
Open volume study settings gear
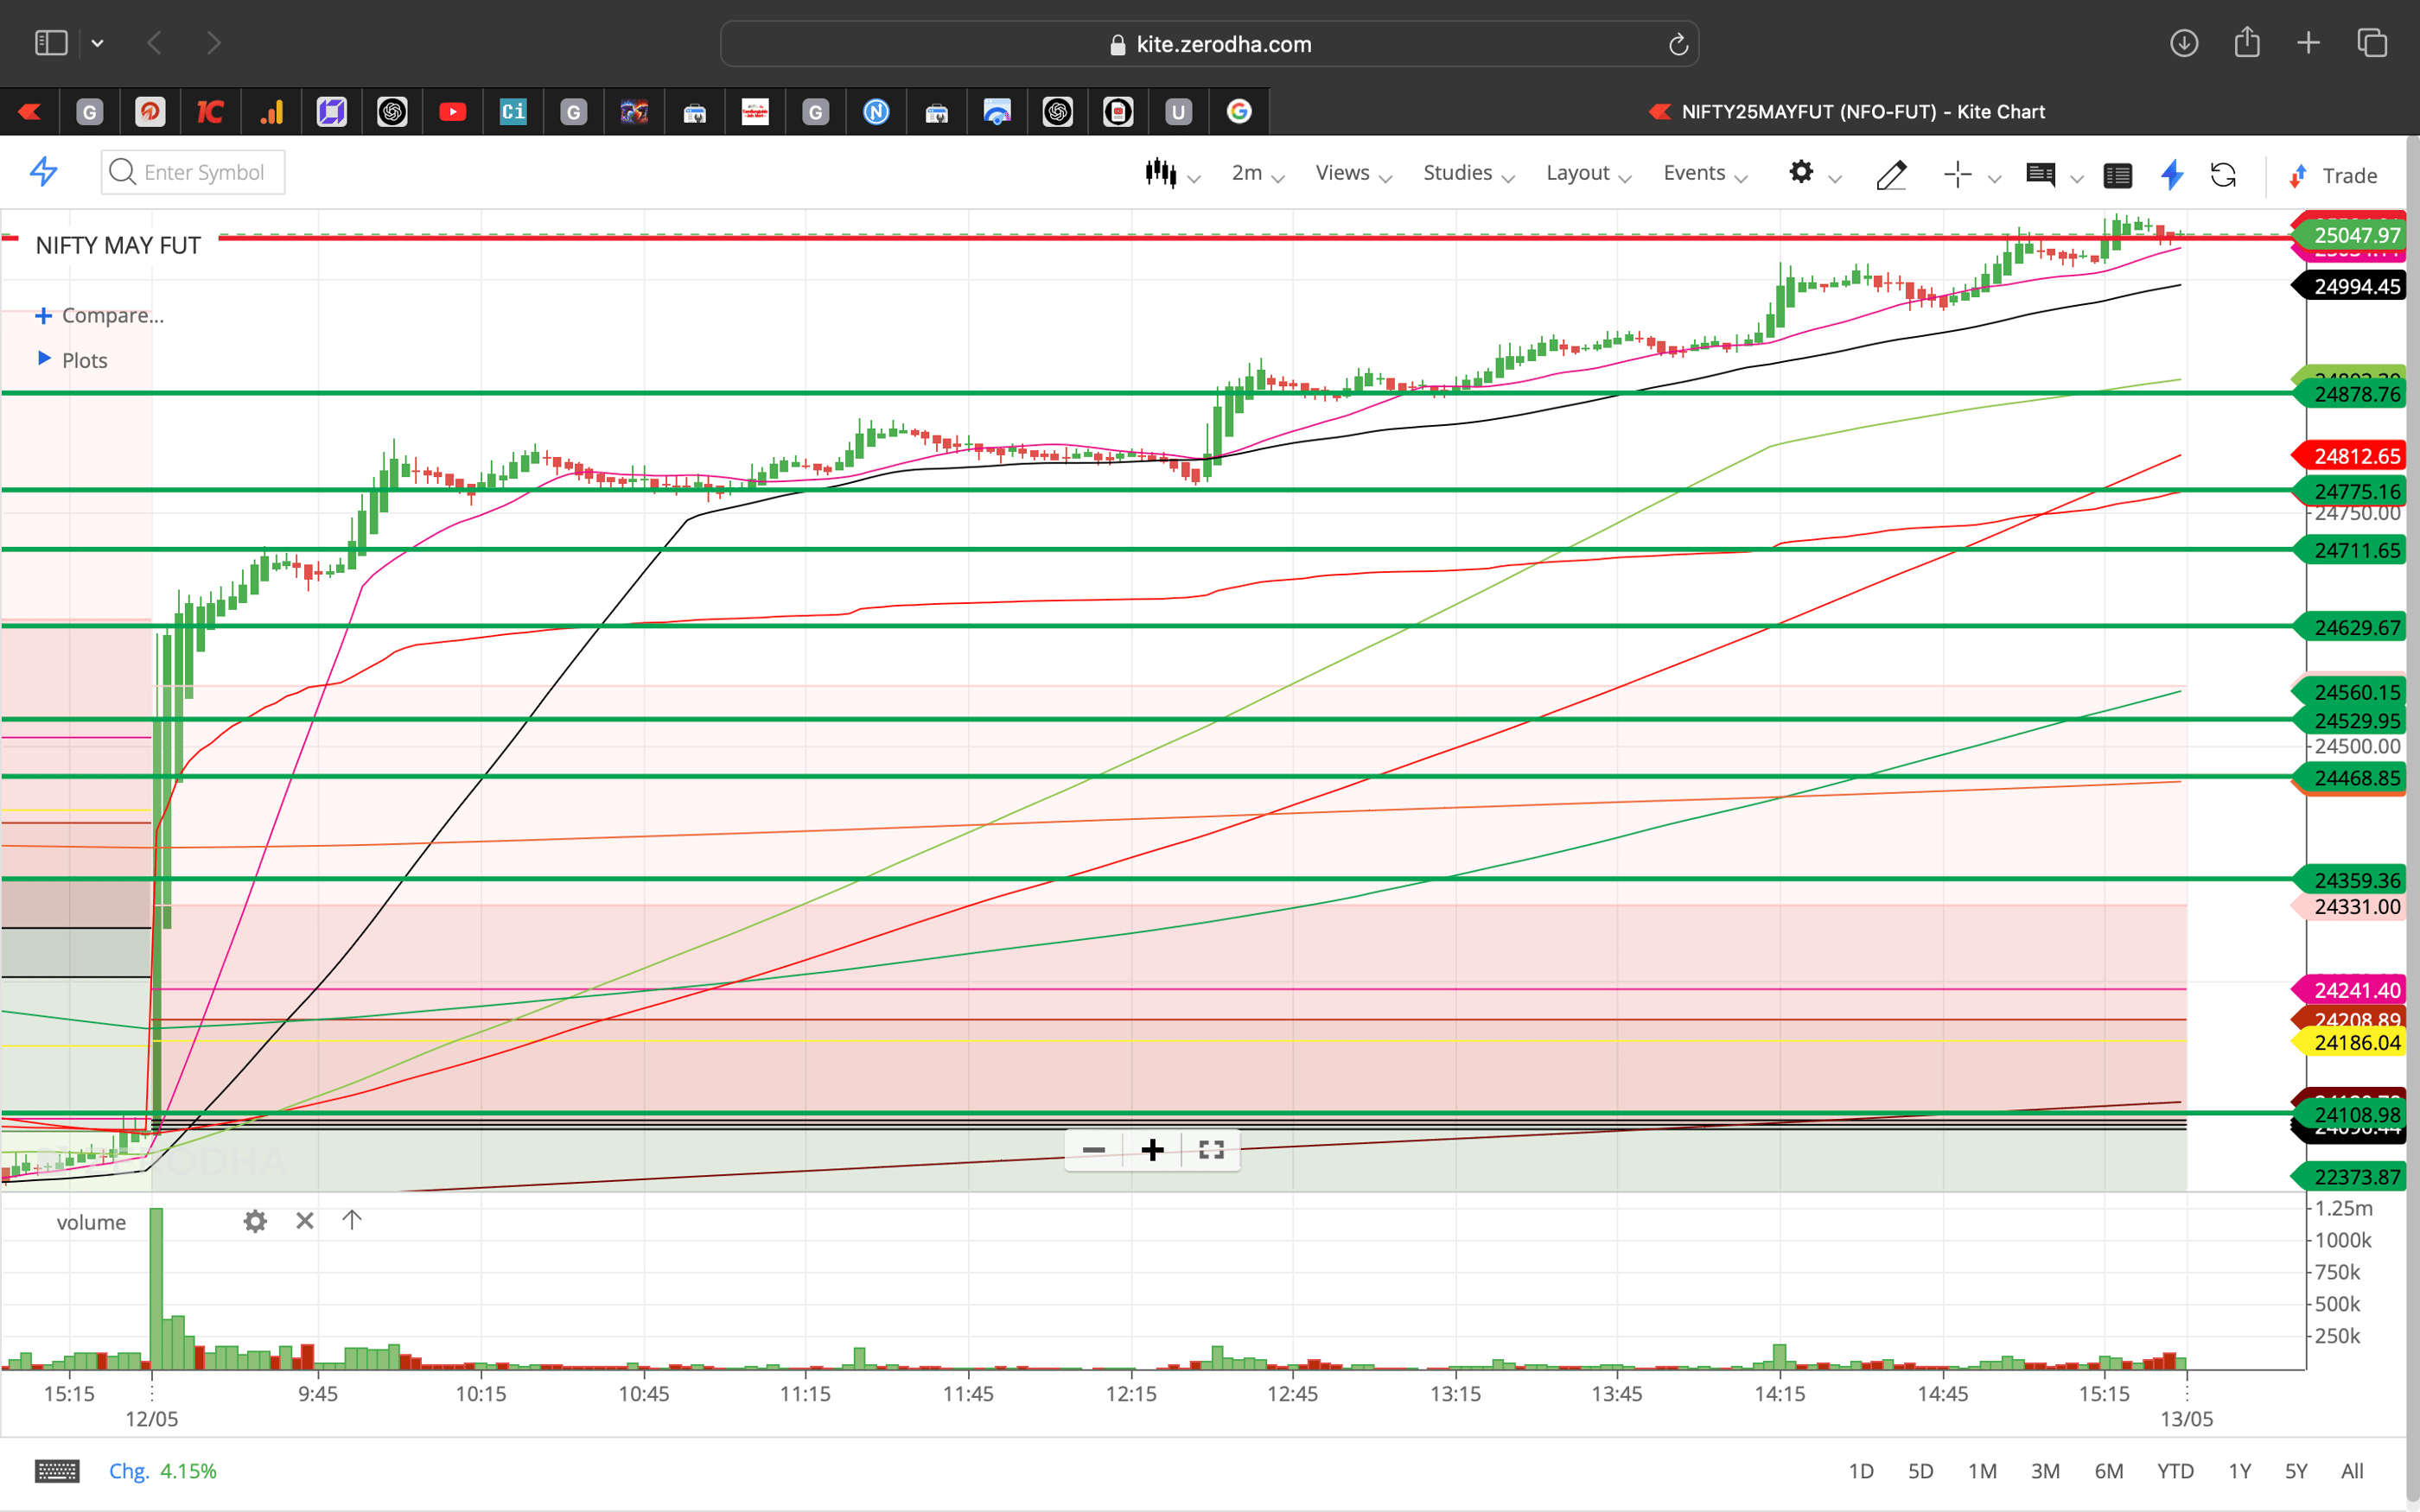255,1221
